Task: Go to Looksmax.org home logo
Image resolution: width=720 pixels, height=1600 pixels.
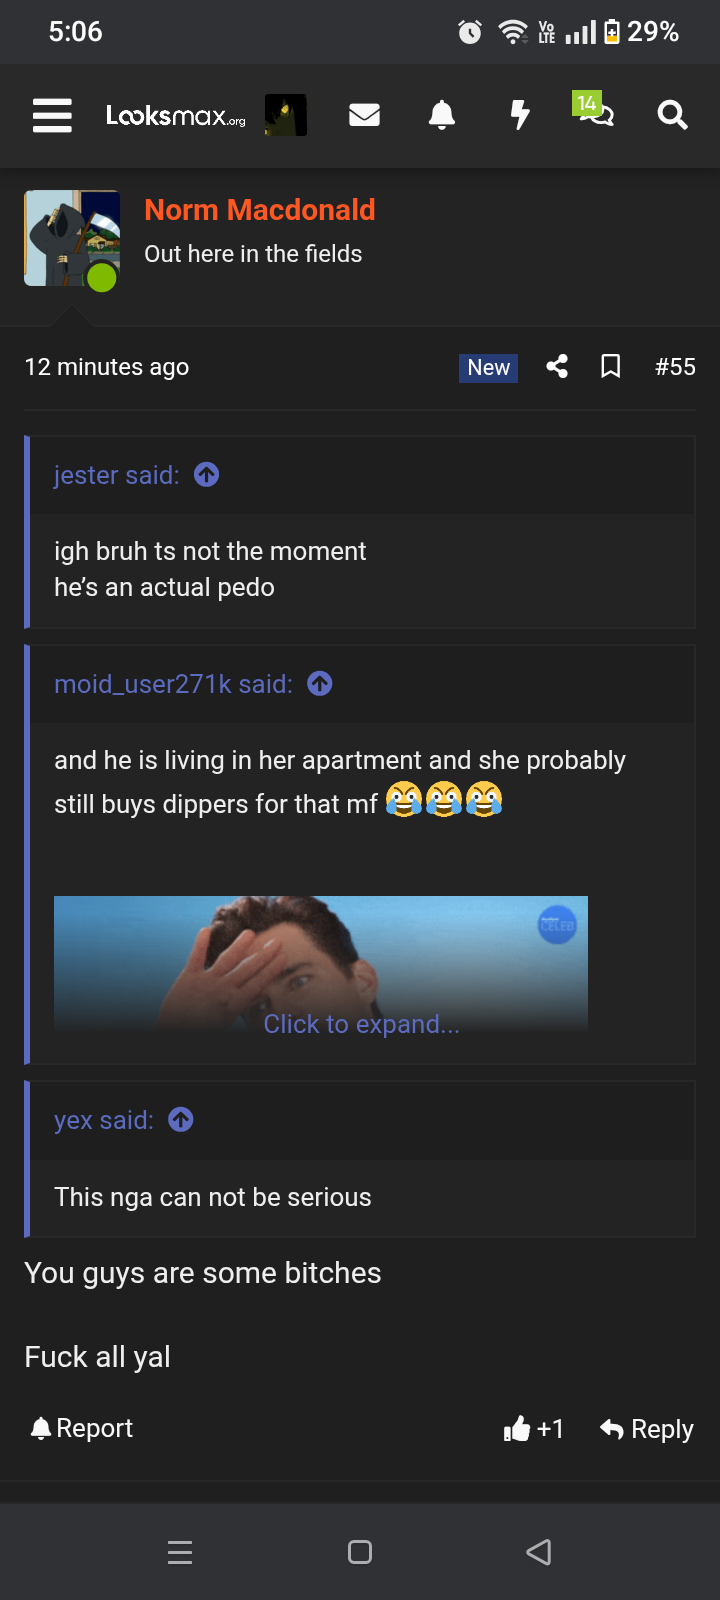Action: click(x=175, y=116)
